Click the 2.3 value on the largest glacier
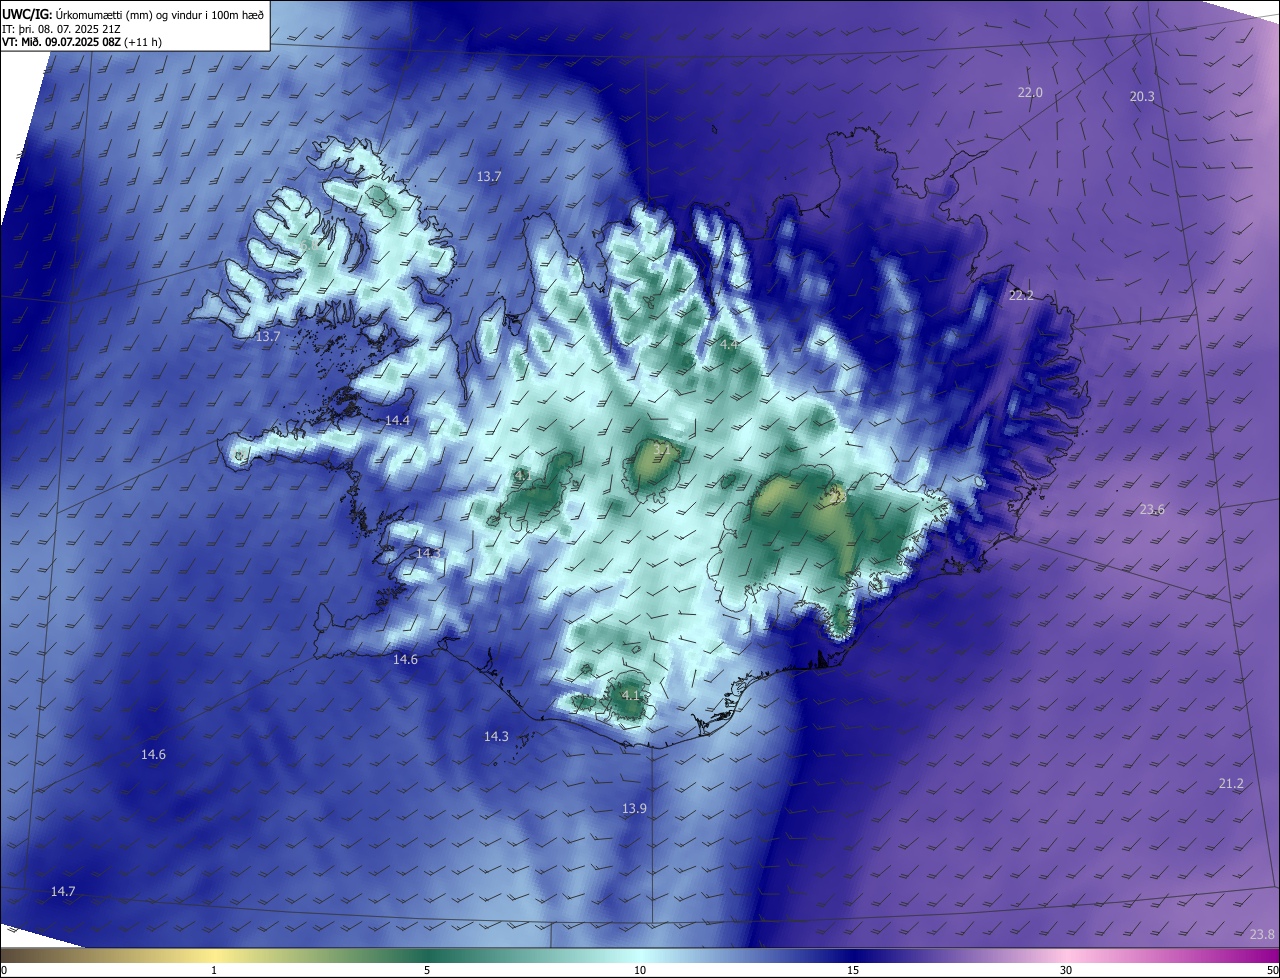Viewport: 1280px width, 978px height. coord(838,497)
